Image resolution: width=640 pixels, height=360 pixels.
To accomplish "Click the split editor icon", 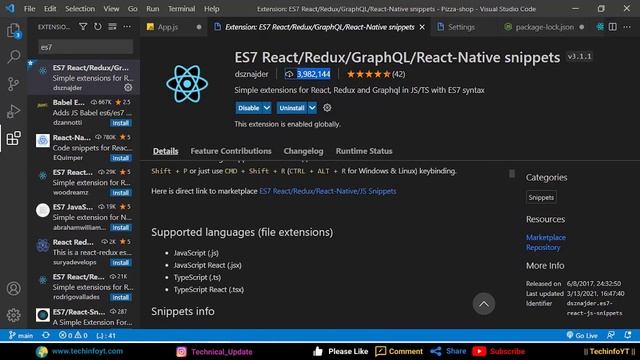I will click(613, 27).
